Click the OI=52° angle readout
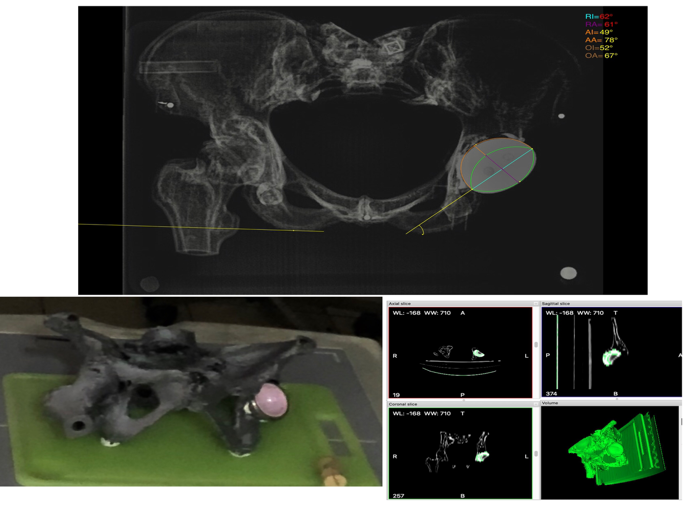The height and width of the screenshot is (525, 700). [x=599, y=48]
